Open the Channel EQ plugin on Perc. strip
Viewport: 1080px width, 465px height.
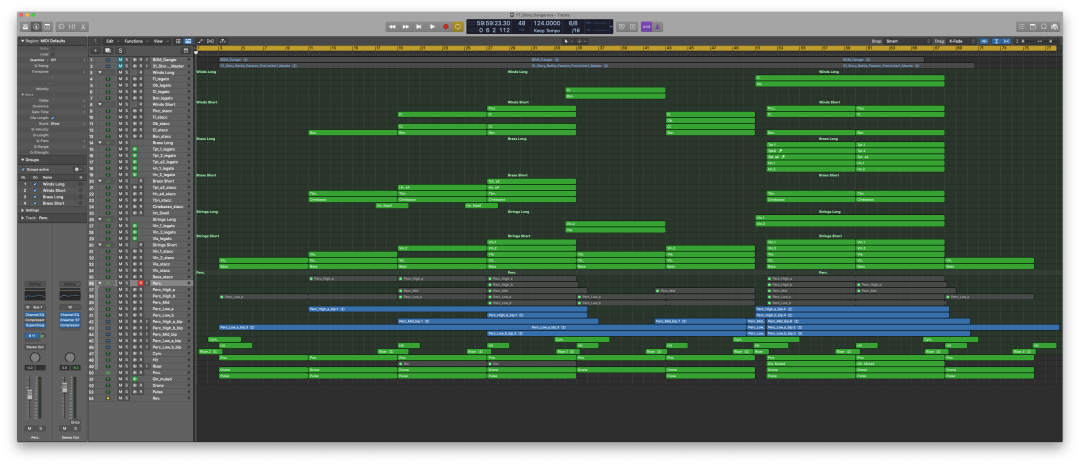[x=34, y=315]
